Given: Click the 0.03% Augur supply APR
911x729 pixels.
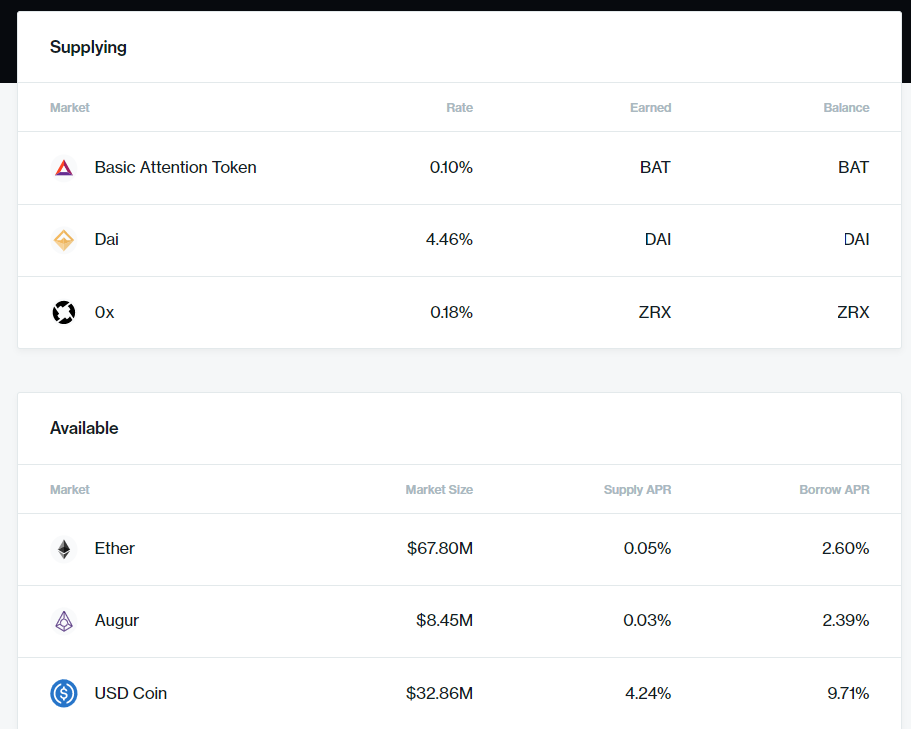Looking at the screenshot, I should (x=647, y=620).
